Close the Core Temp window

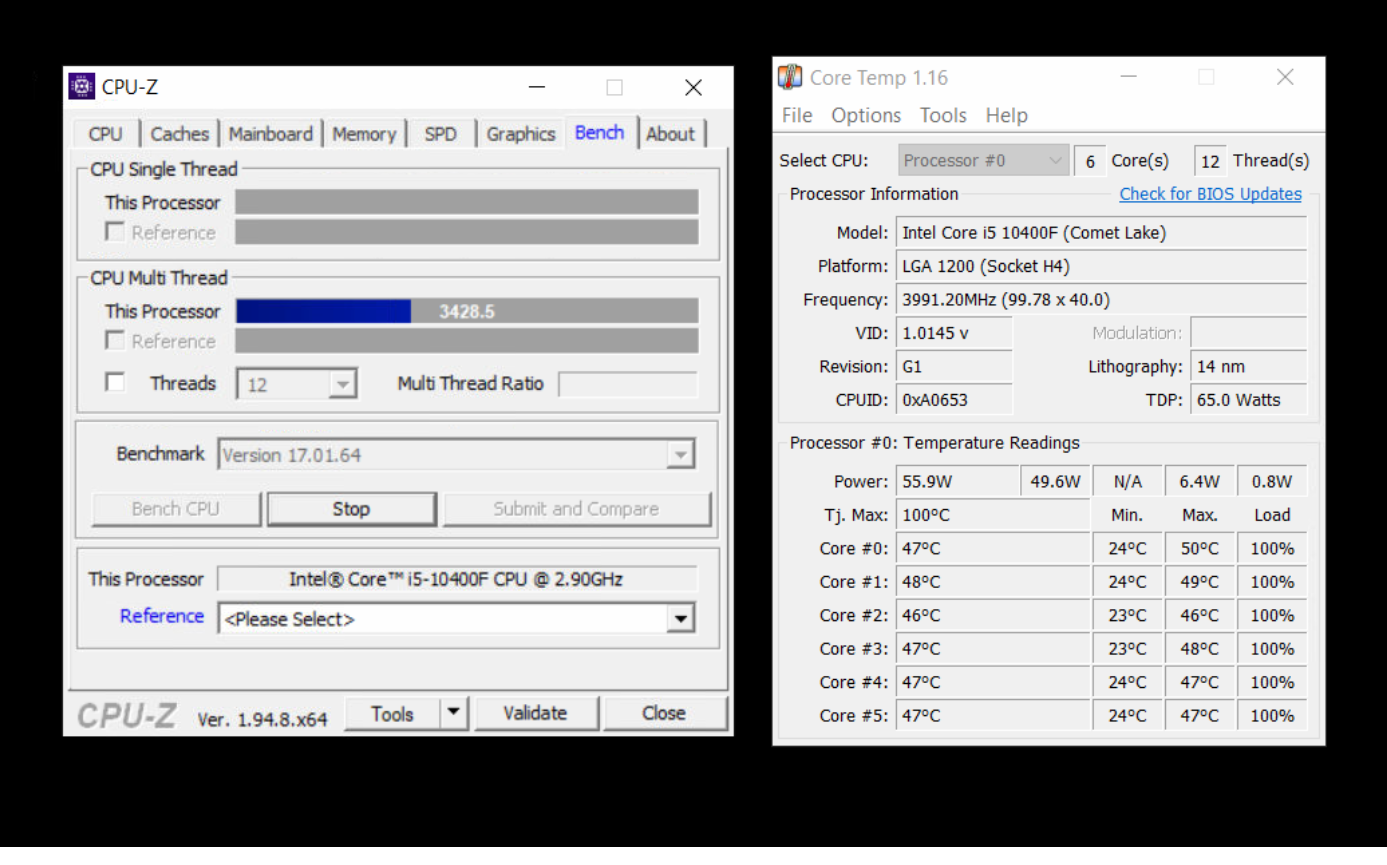click(1285, 77)
